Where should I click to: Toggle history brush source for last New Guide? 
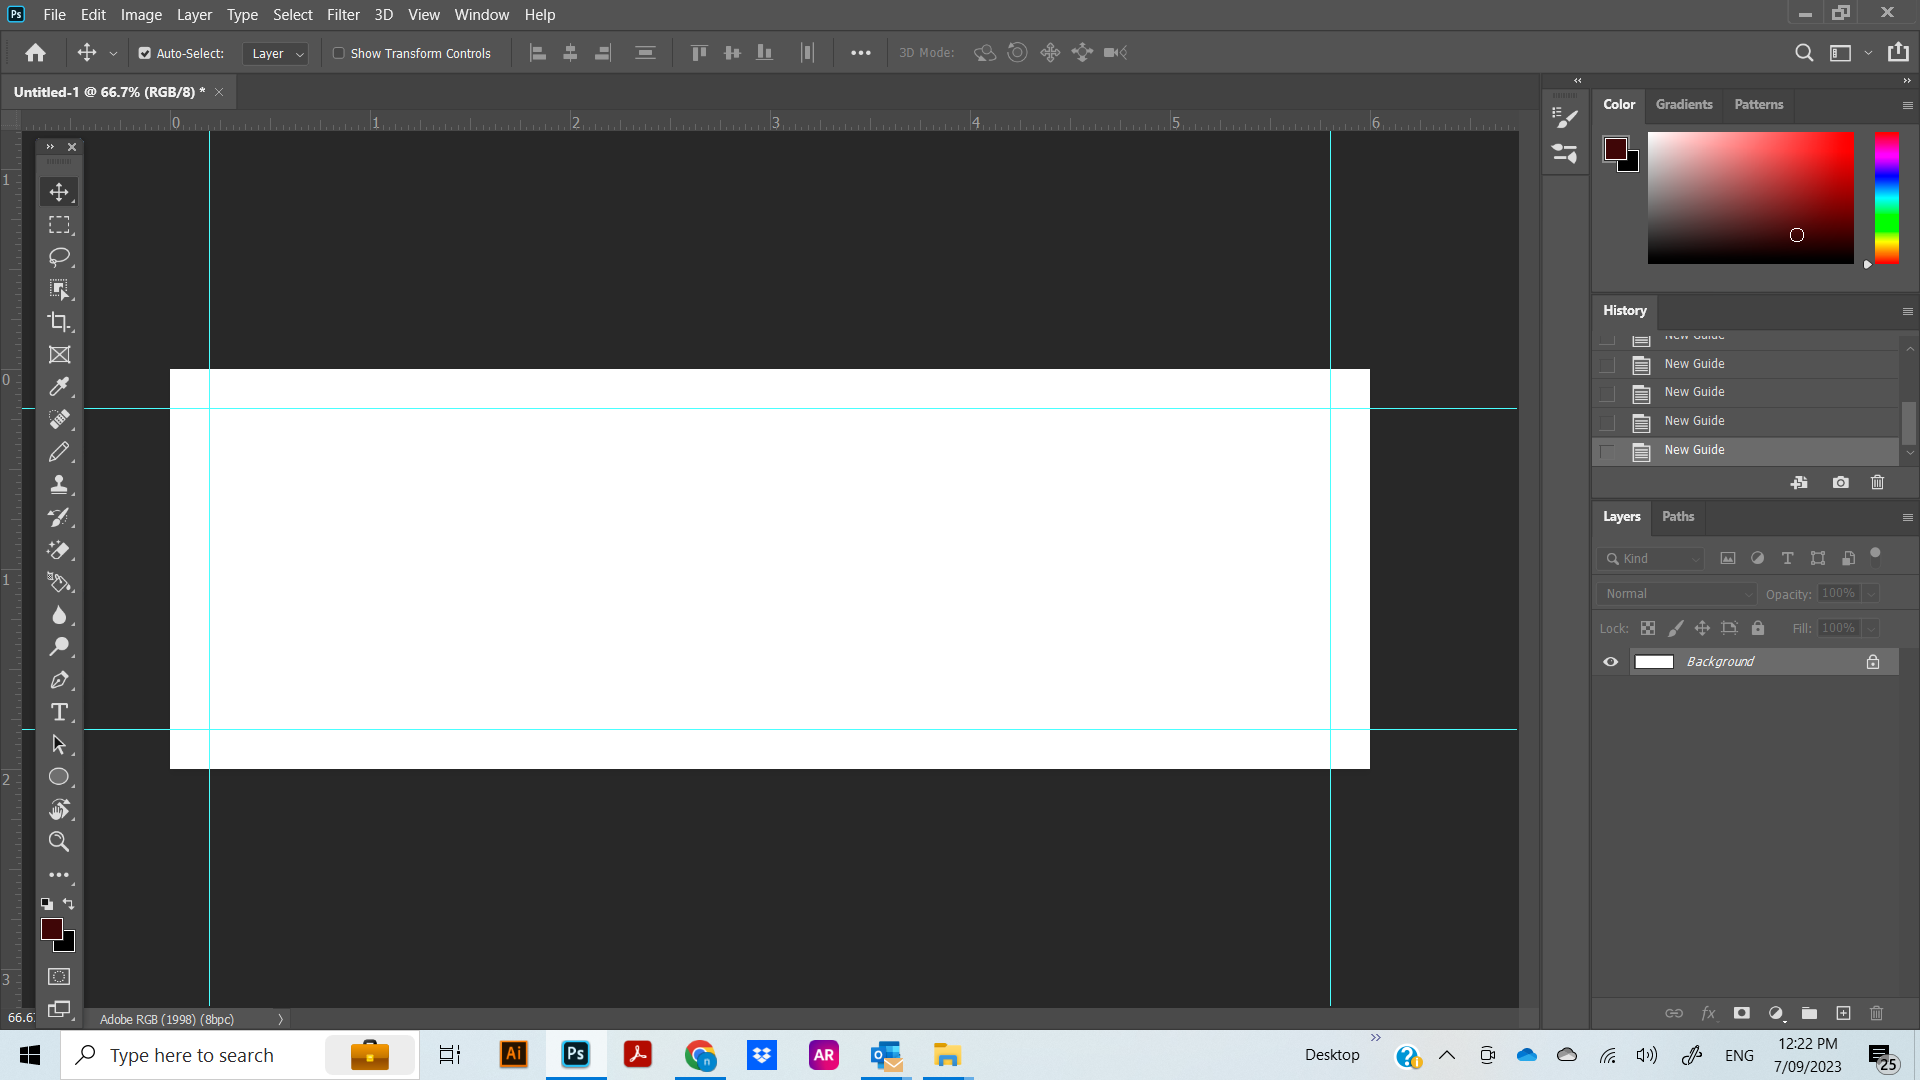[x=1607, y=451]
